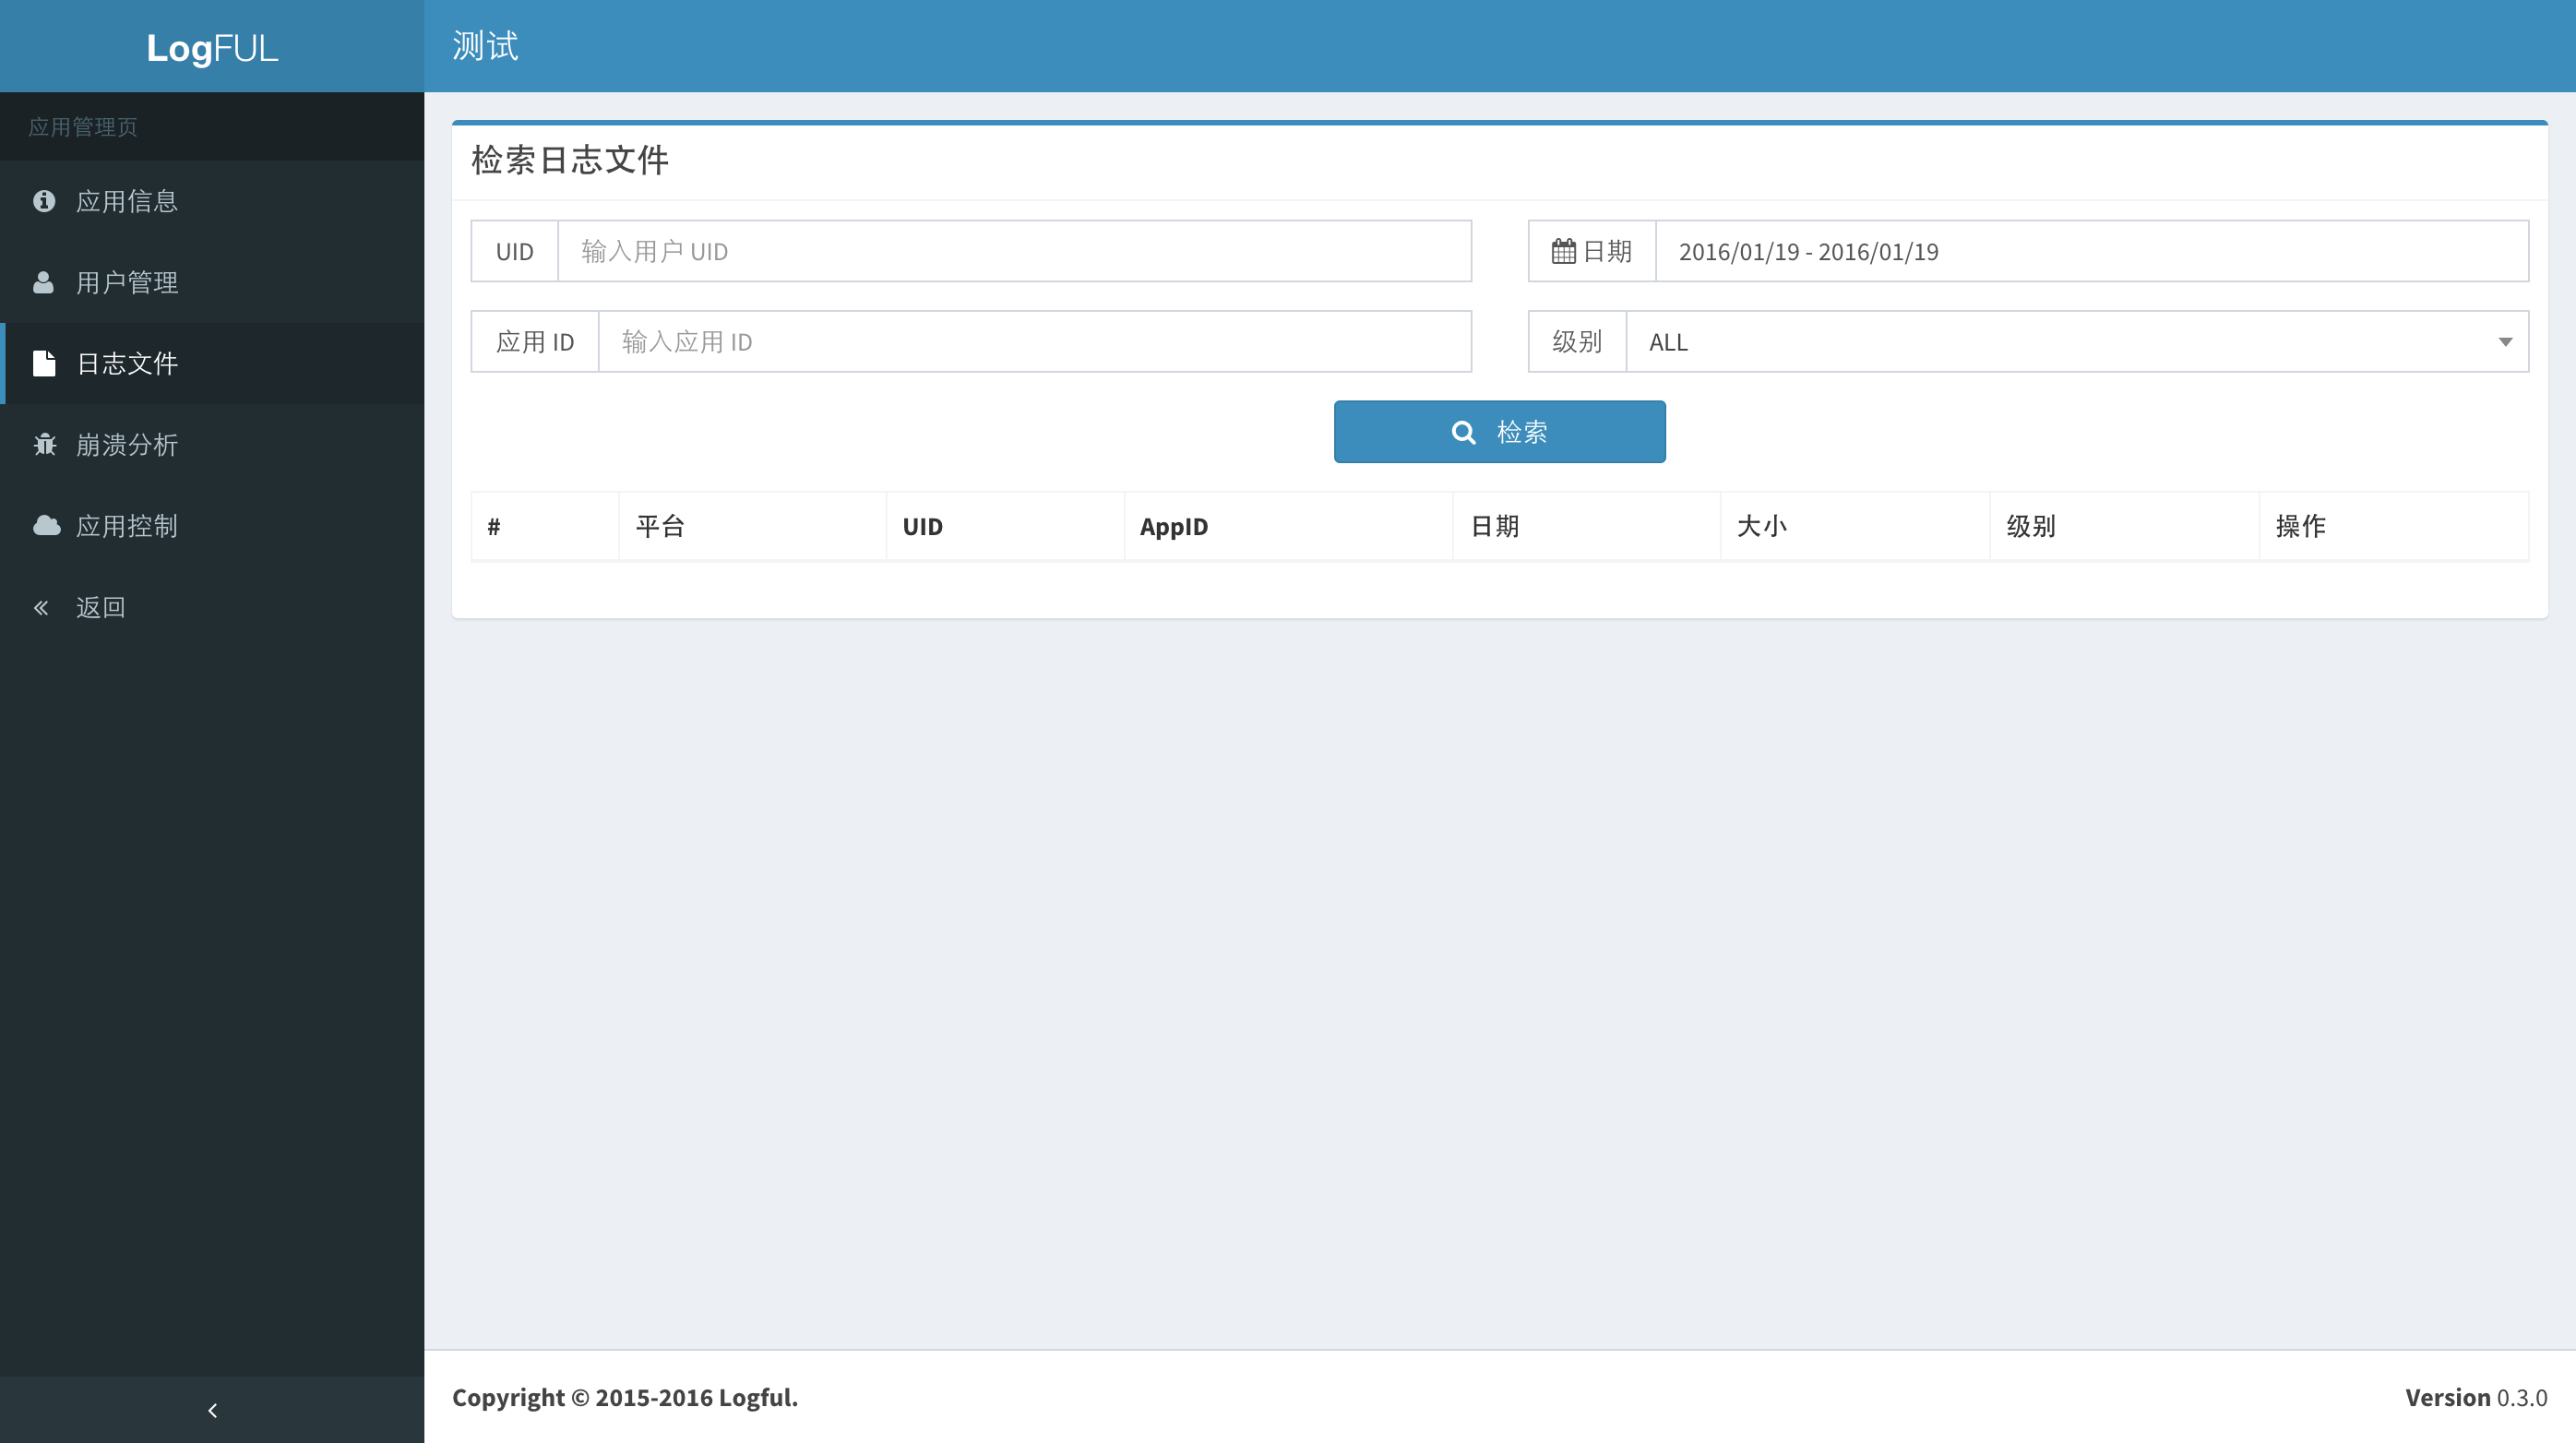Click the 返回 (Back) navigation link
The height and width of the screenshot is (1443, 2576).
(x=99, y=606)
